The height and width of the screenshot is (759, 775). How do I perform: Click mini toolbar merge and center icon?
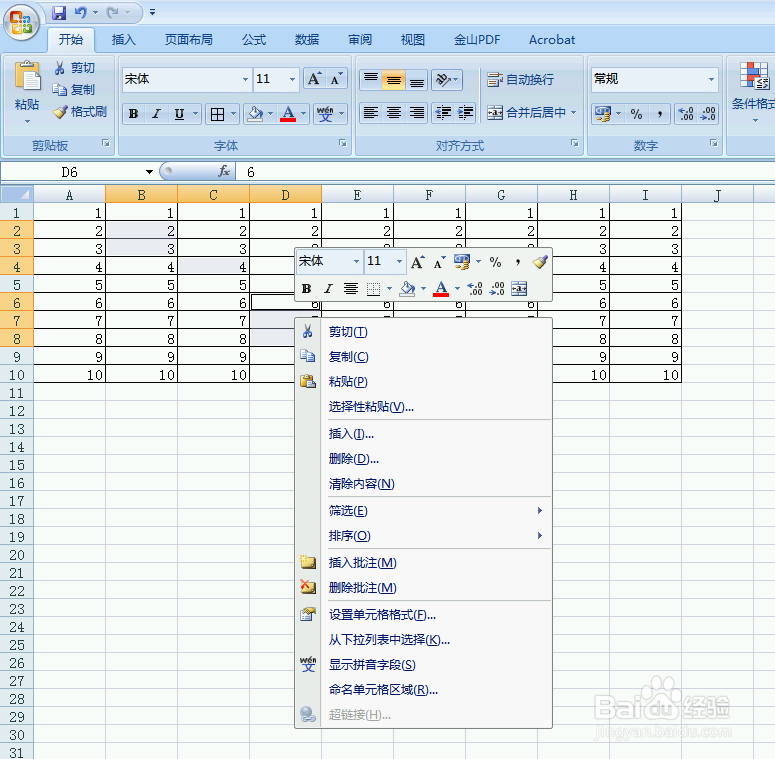click(519, 288)
